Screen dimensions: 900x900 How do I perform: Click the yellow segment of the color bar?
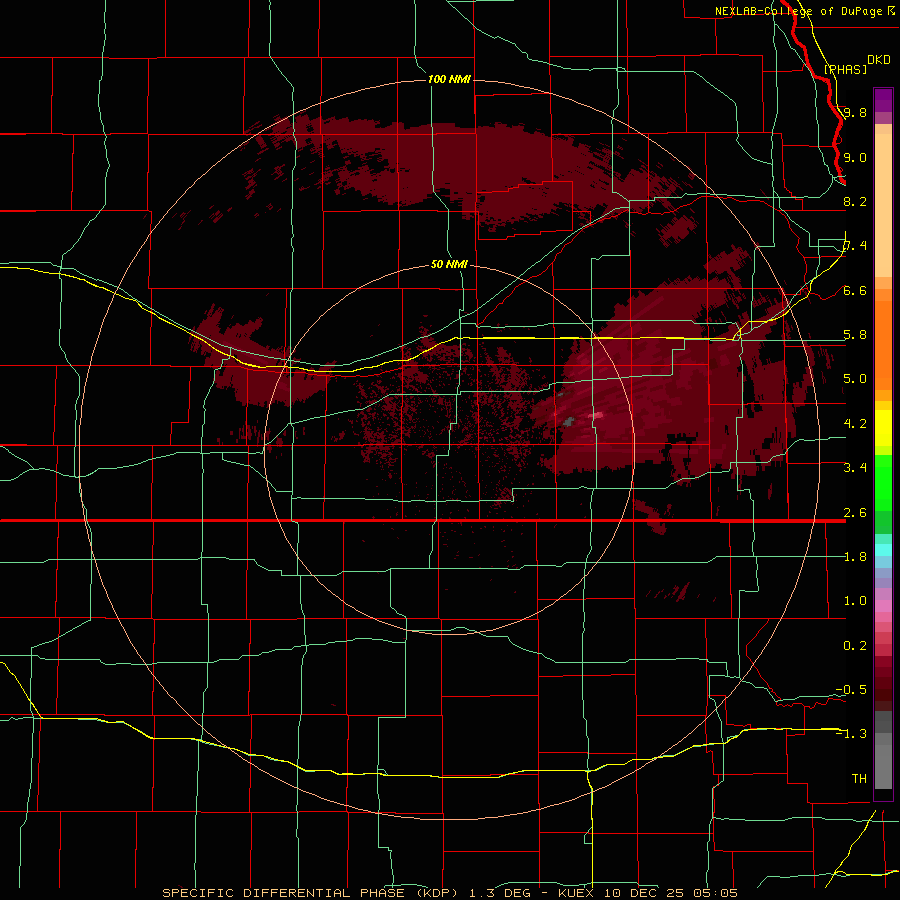click(x=883, y=428)
